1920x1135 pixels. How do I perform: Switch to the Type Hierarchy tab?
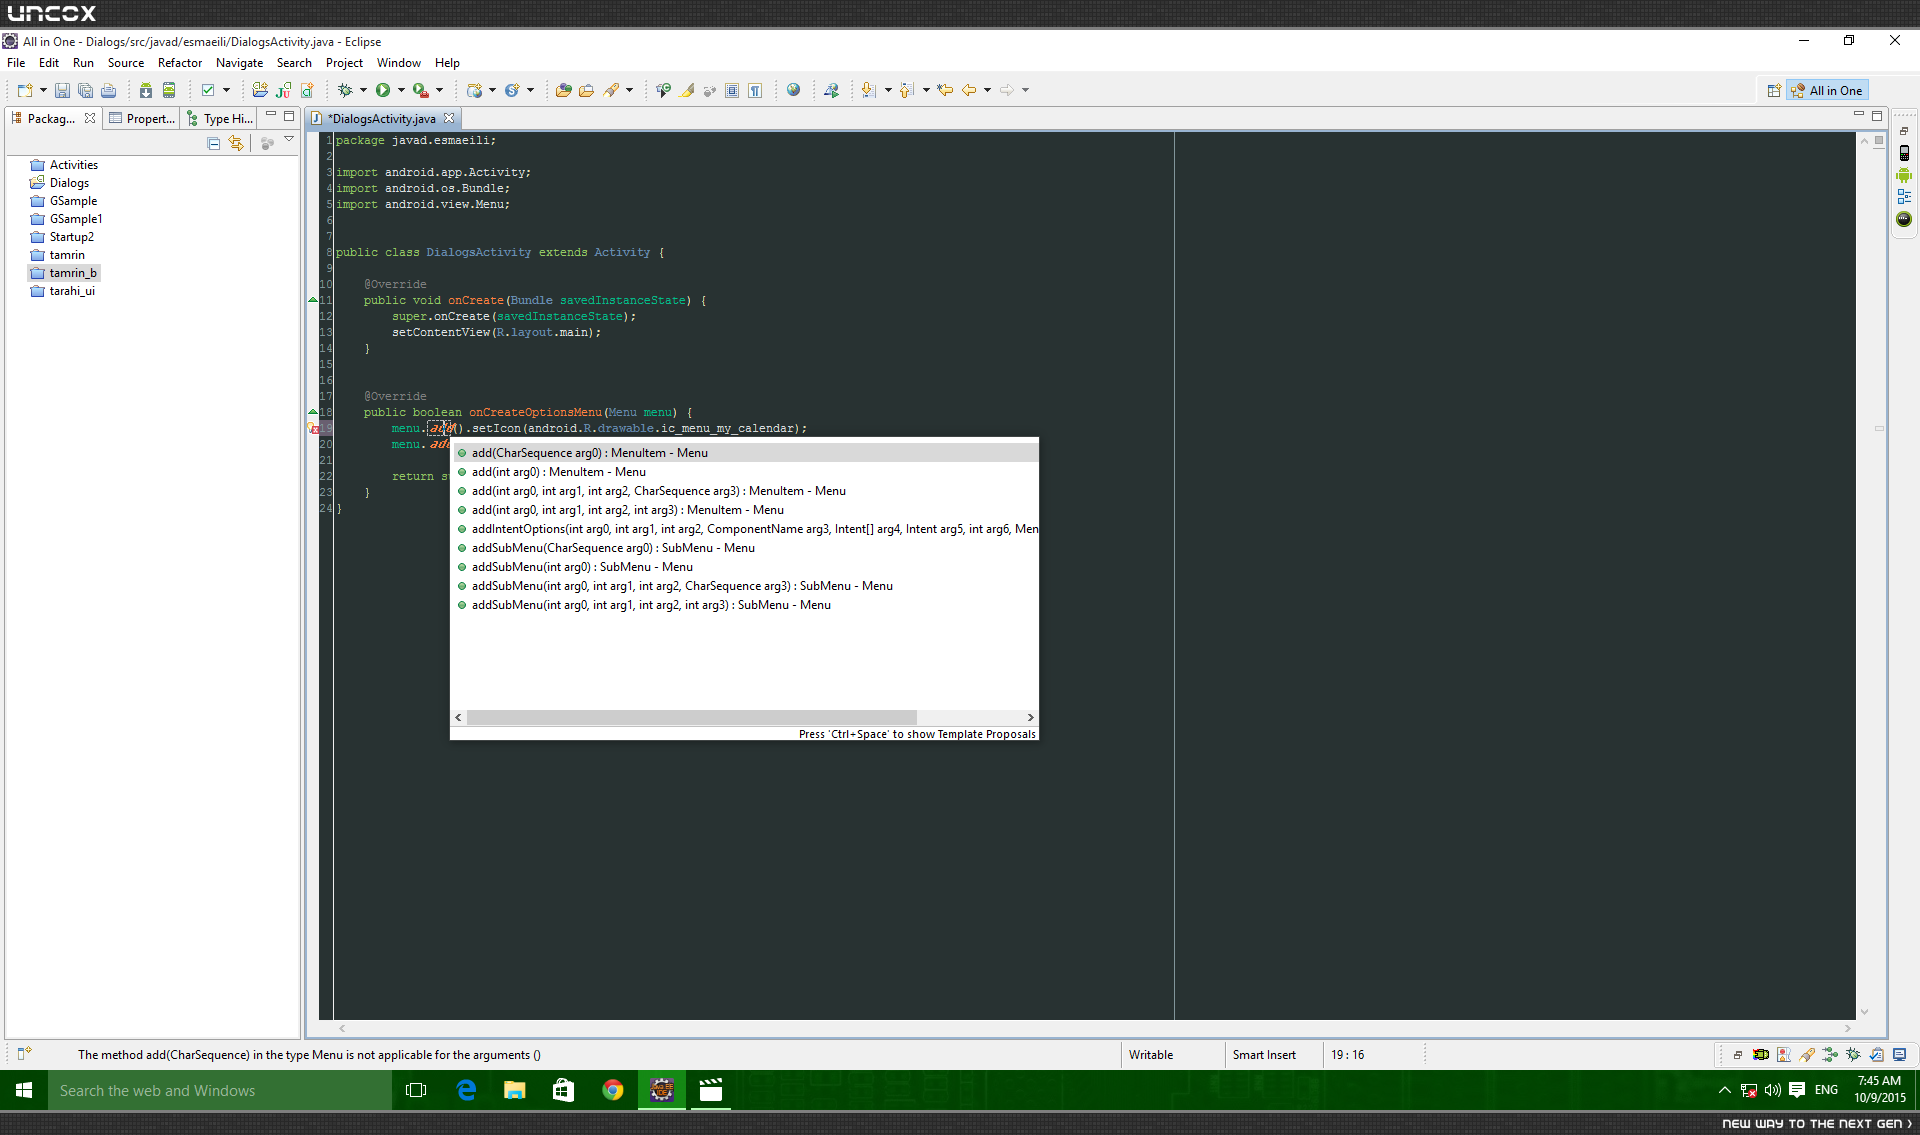220,118
